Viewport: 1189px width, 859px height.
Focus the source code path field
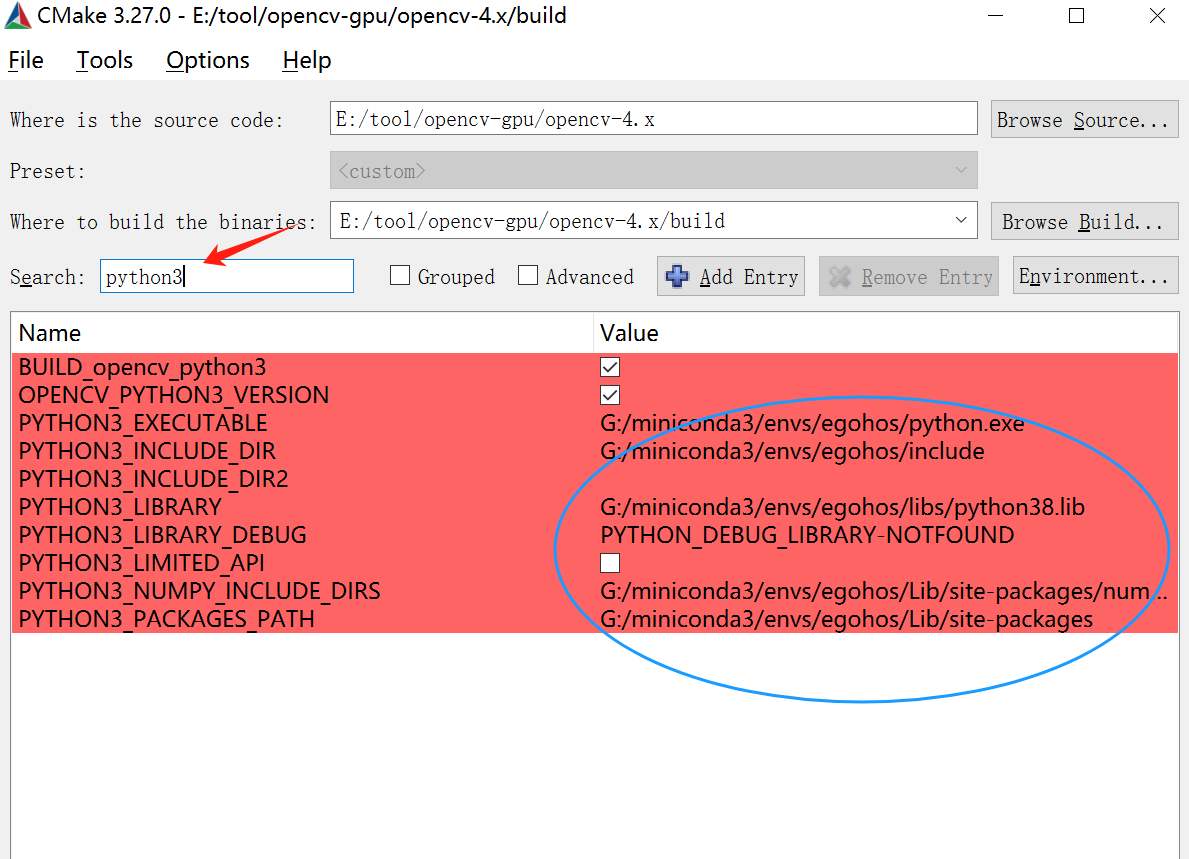click(654, 119)
